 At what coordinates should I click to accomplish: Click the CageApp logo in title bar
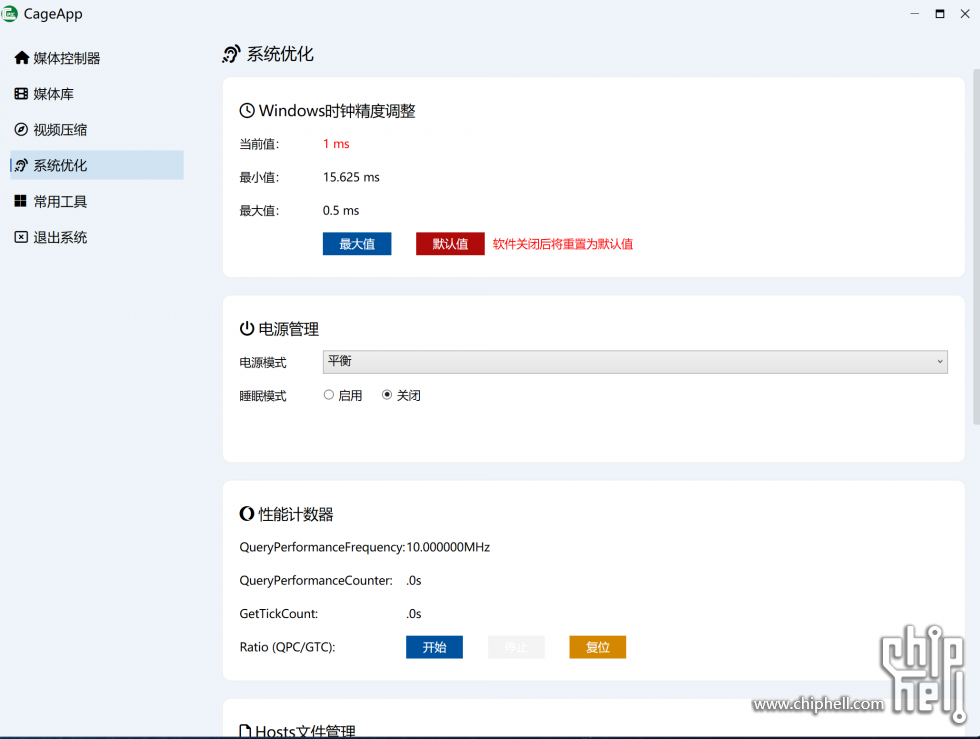[9, 13]
